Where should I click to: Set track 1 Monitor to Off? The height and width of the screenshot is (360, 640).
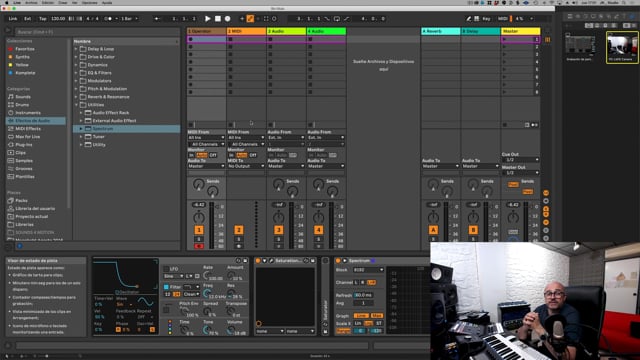click(213, 155)
